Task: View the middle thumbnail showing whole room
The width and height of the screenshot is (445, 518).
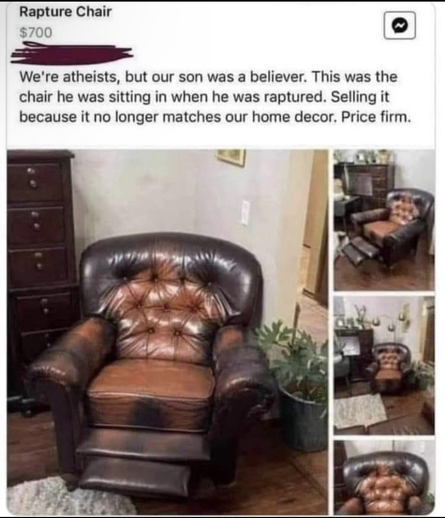Action: 384,365
